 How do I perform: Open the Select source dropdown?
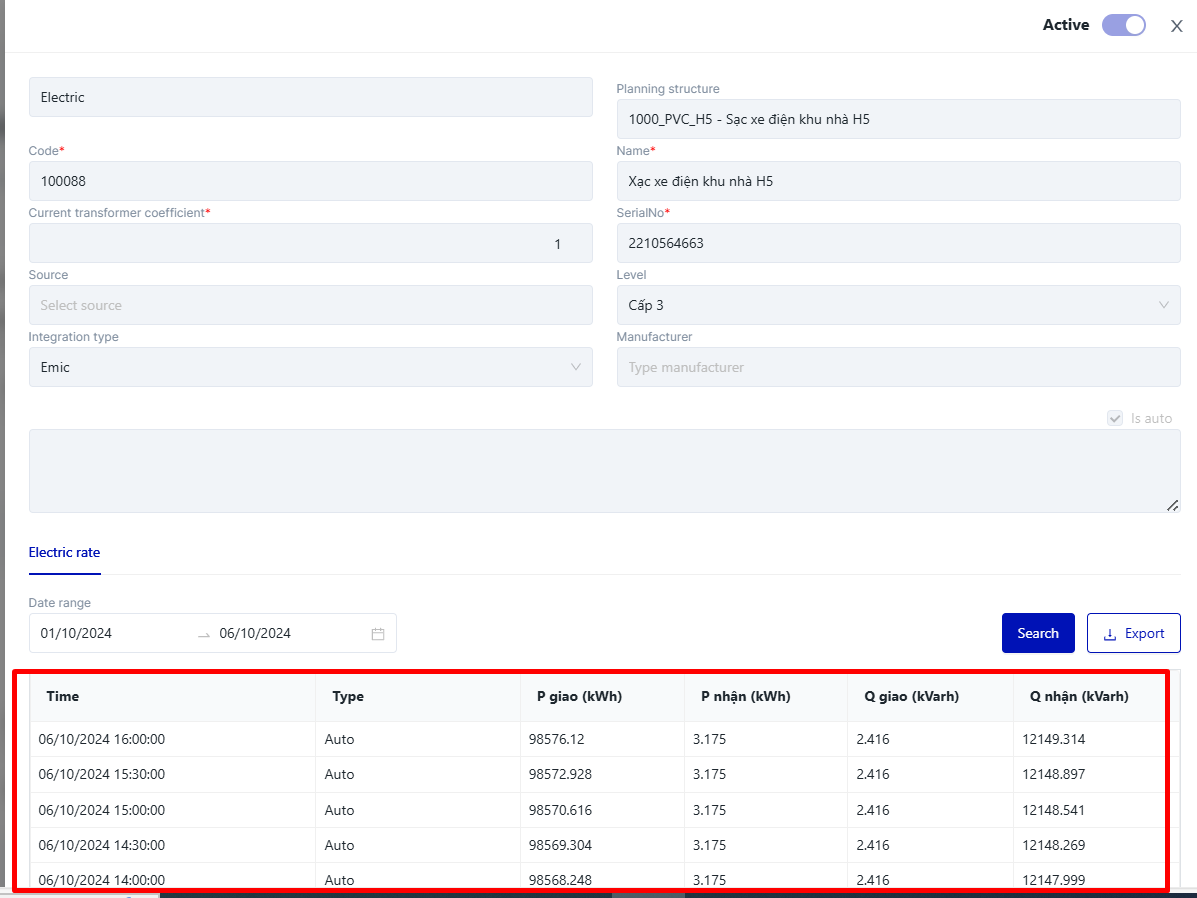[310, 305]
